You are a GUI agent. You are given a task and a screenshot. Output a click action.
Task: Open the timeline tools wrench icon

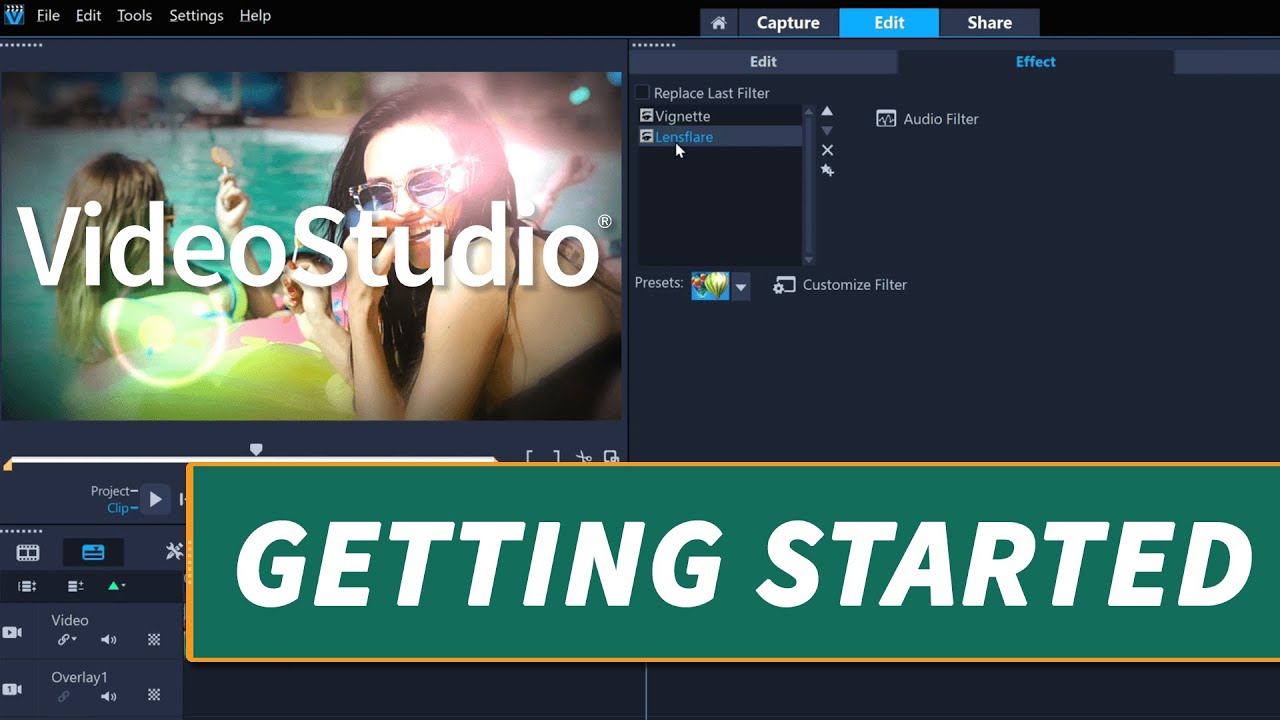click(174, 551)
